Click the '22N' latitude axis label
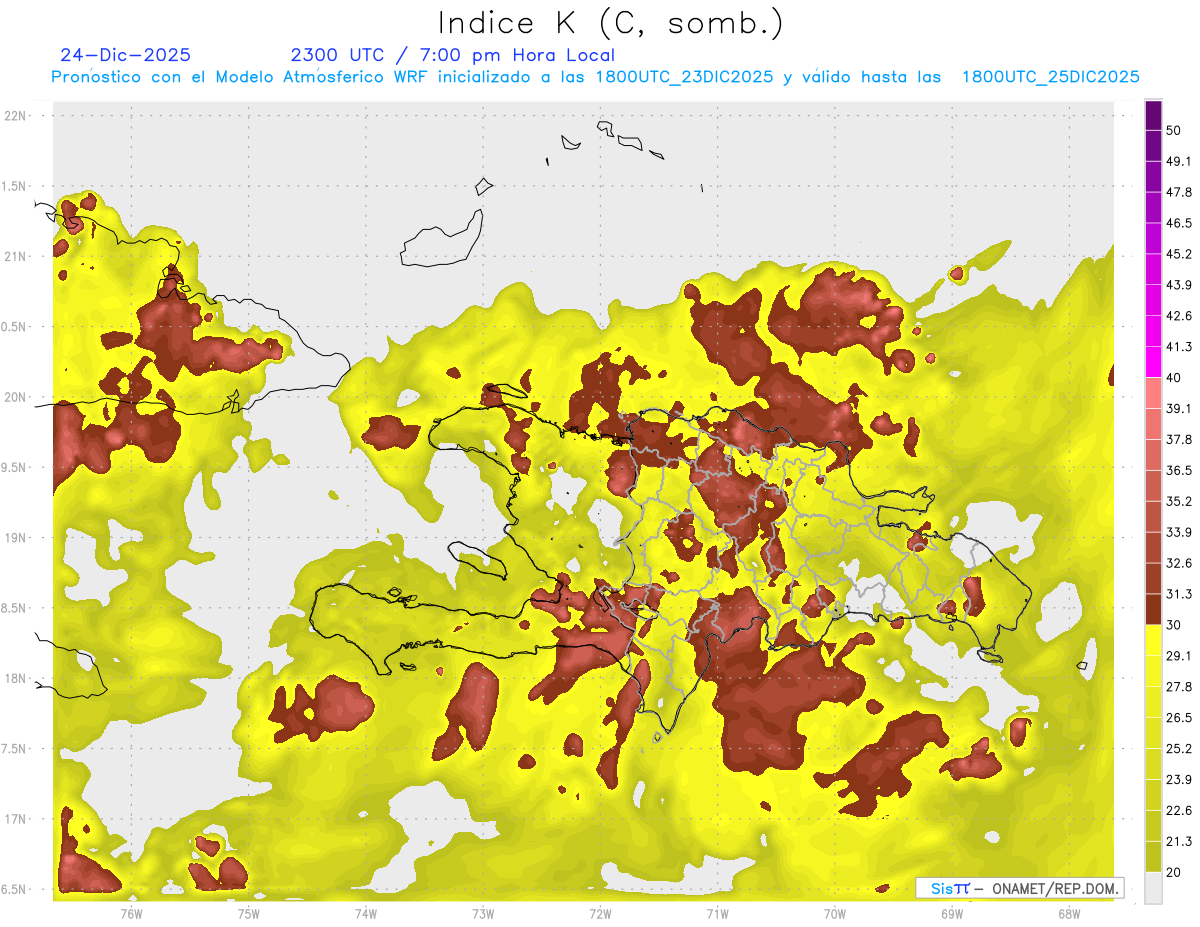1200x927 pixels. [15, 116]
